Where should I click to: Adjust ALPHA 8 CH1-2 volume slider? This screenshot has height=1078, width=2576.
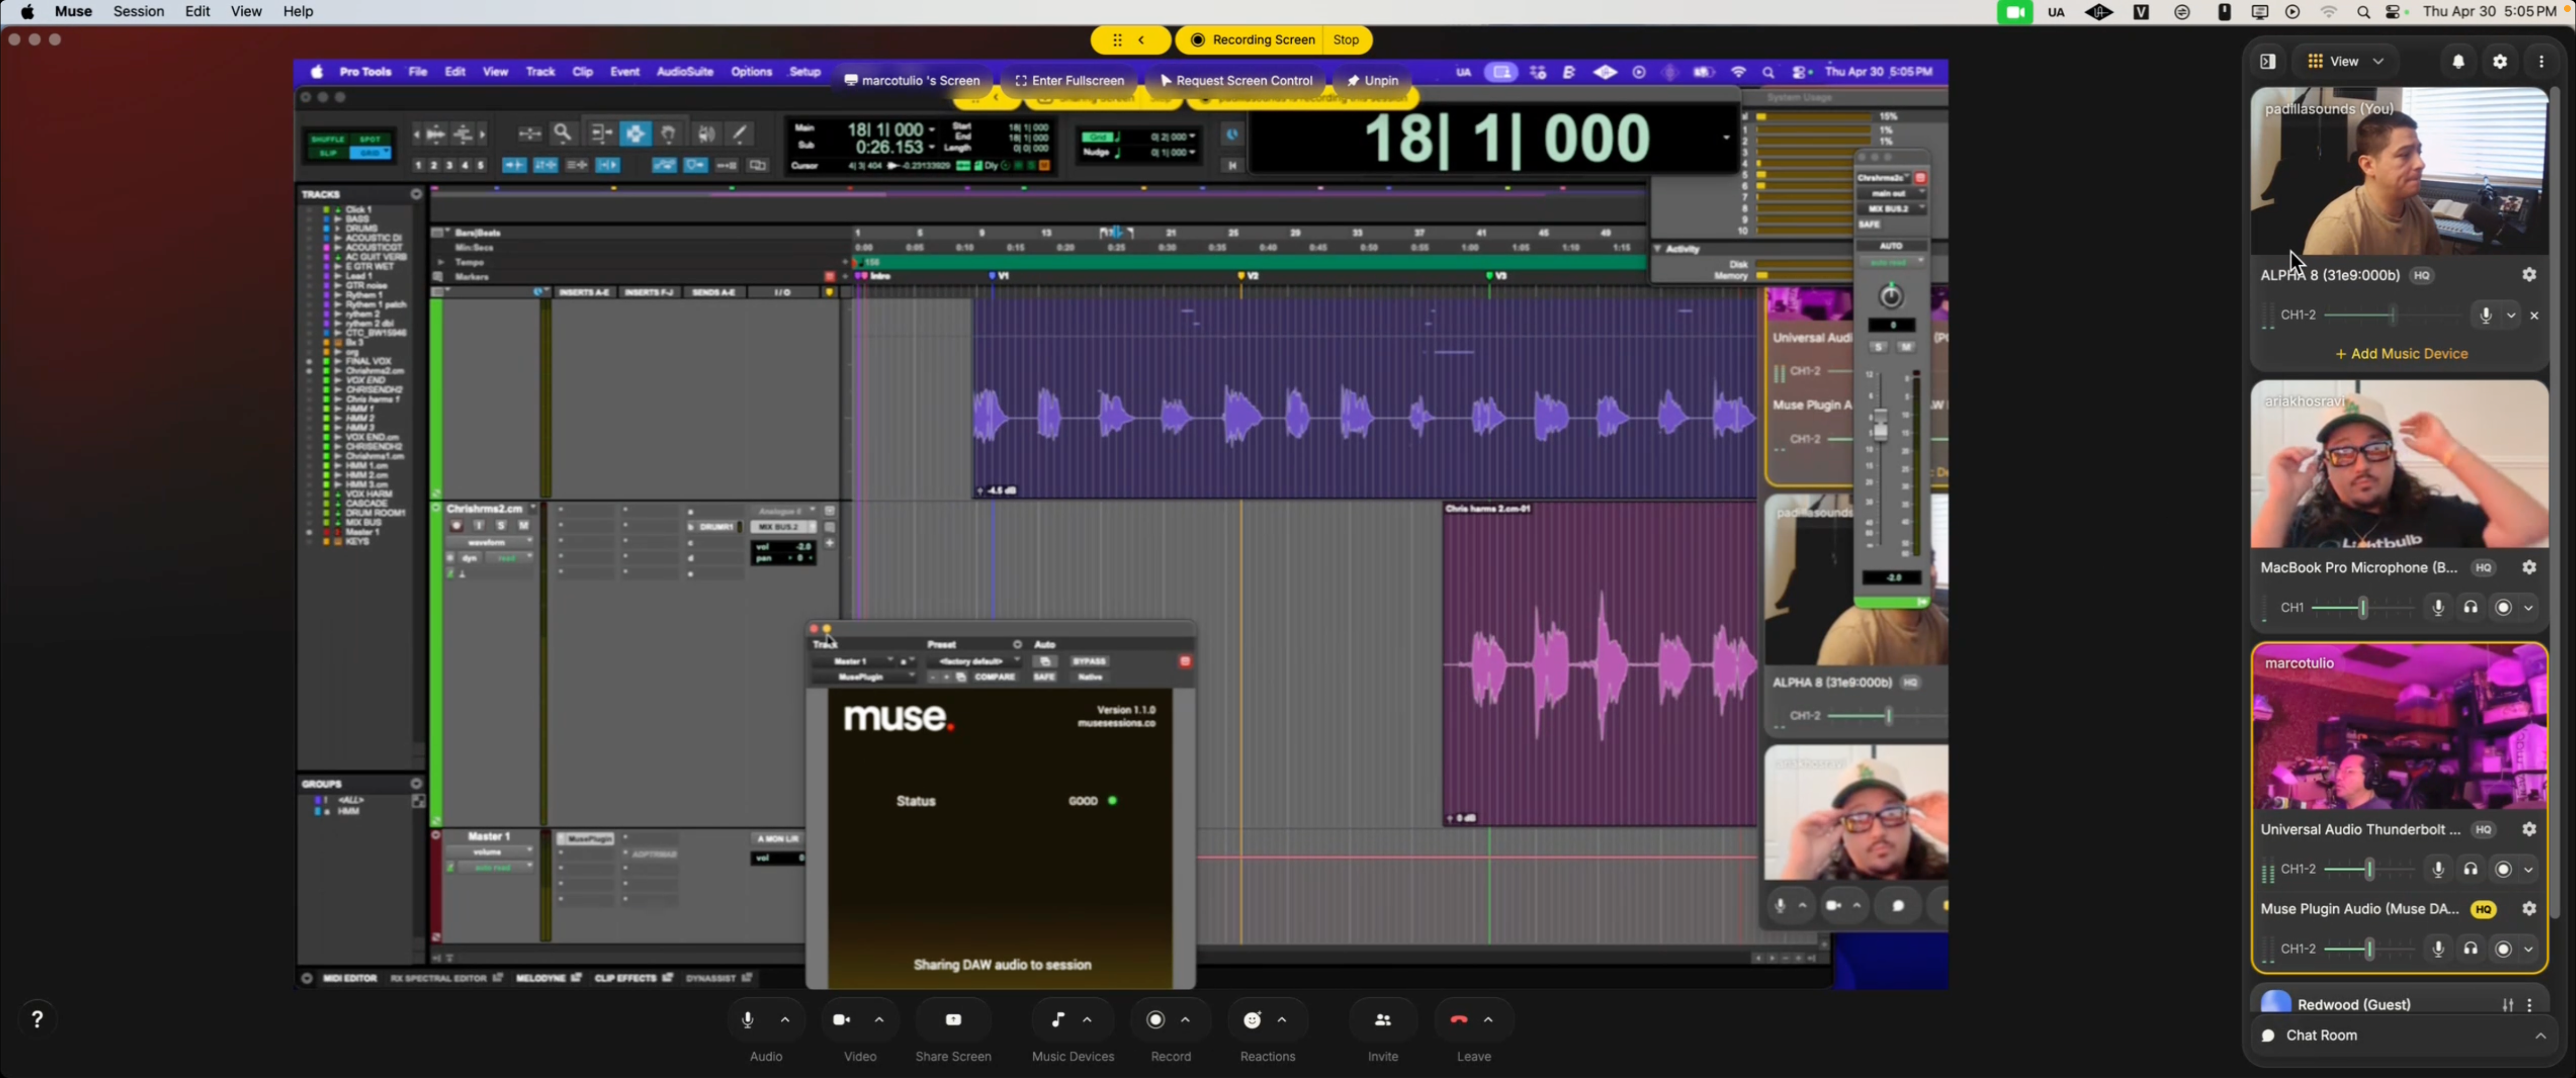2391,315
